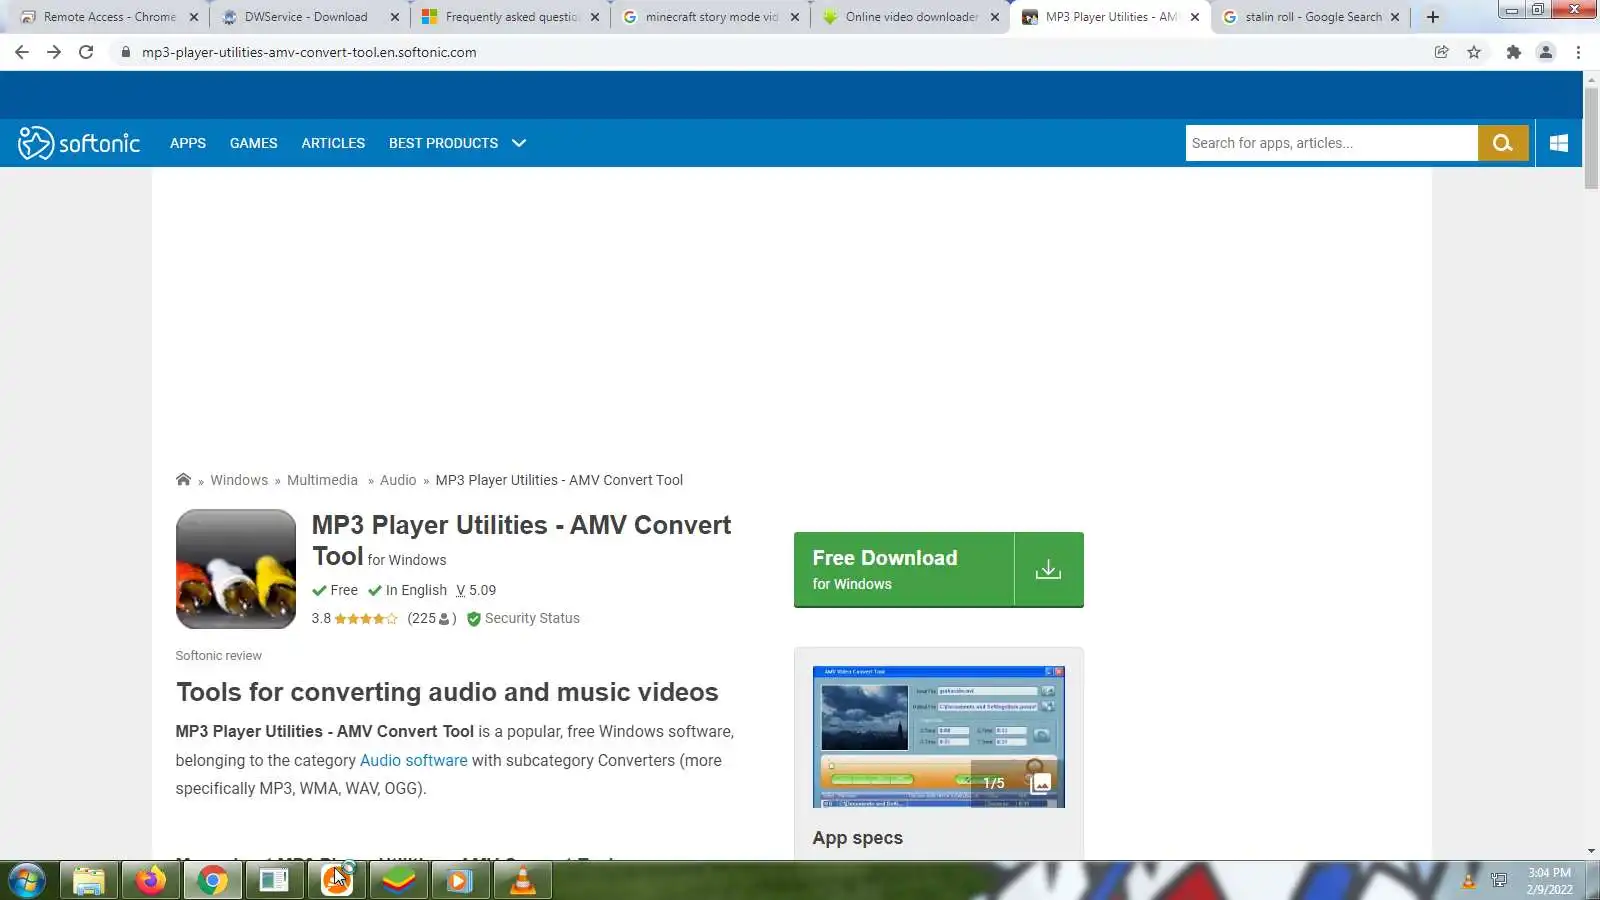This screenshot has width=1600, height=900.
Task: Switch to the Remote Access - Chrome tab
Action: (x=109, y=17)
